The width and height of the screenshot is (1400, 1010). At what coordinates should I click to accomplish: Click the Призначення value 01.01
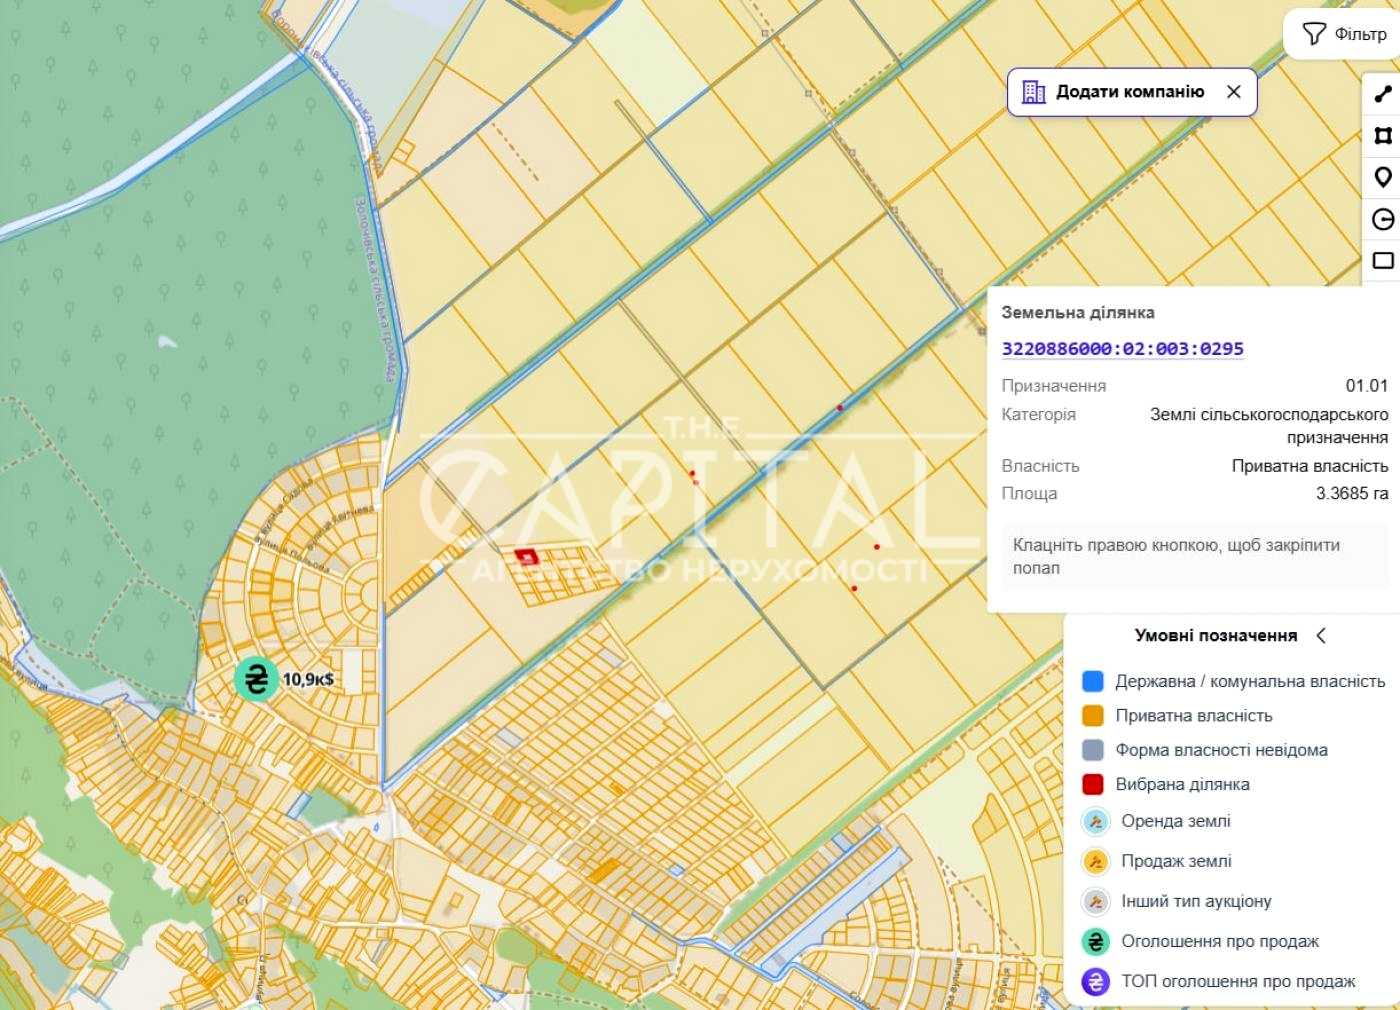click(1367, 386)
